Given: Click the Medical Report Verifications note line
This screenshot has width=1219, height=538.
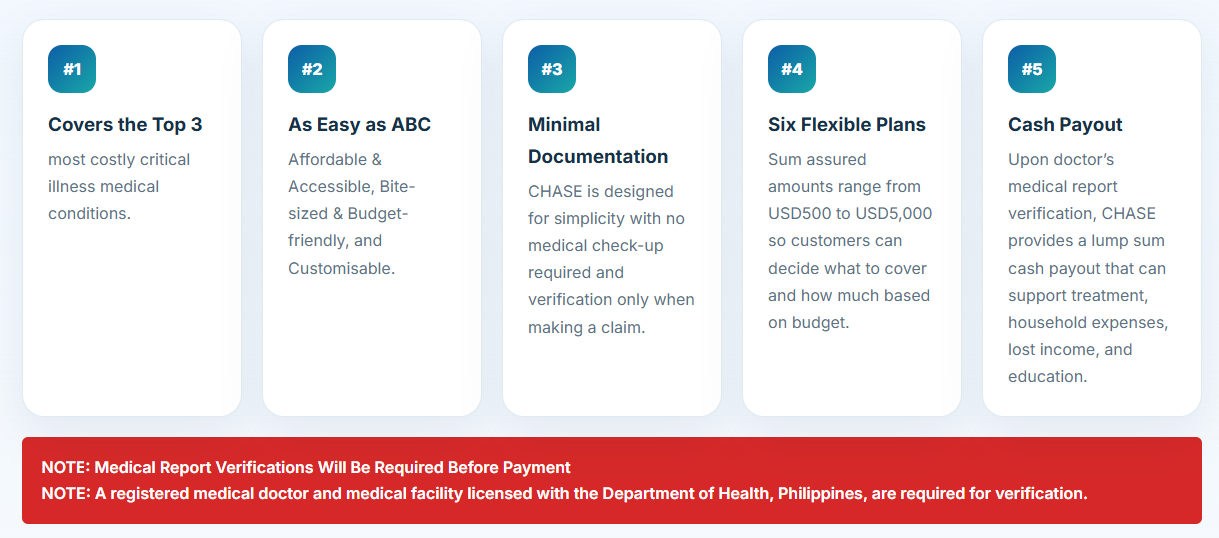Looking at the screenshot, I should point(306,467).
